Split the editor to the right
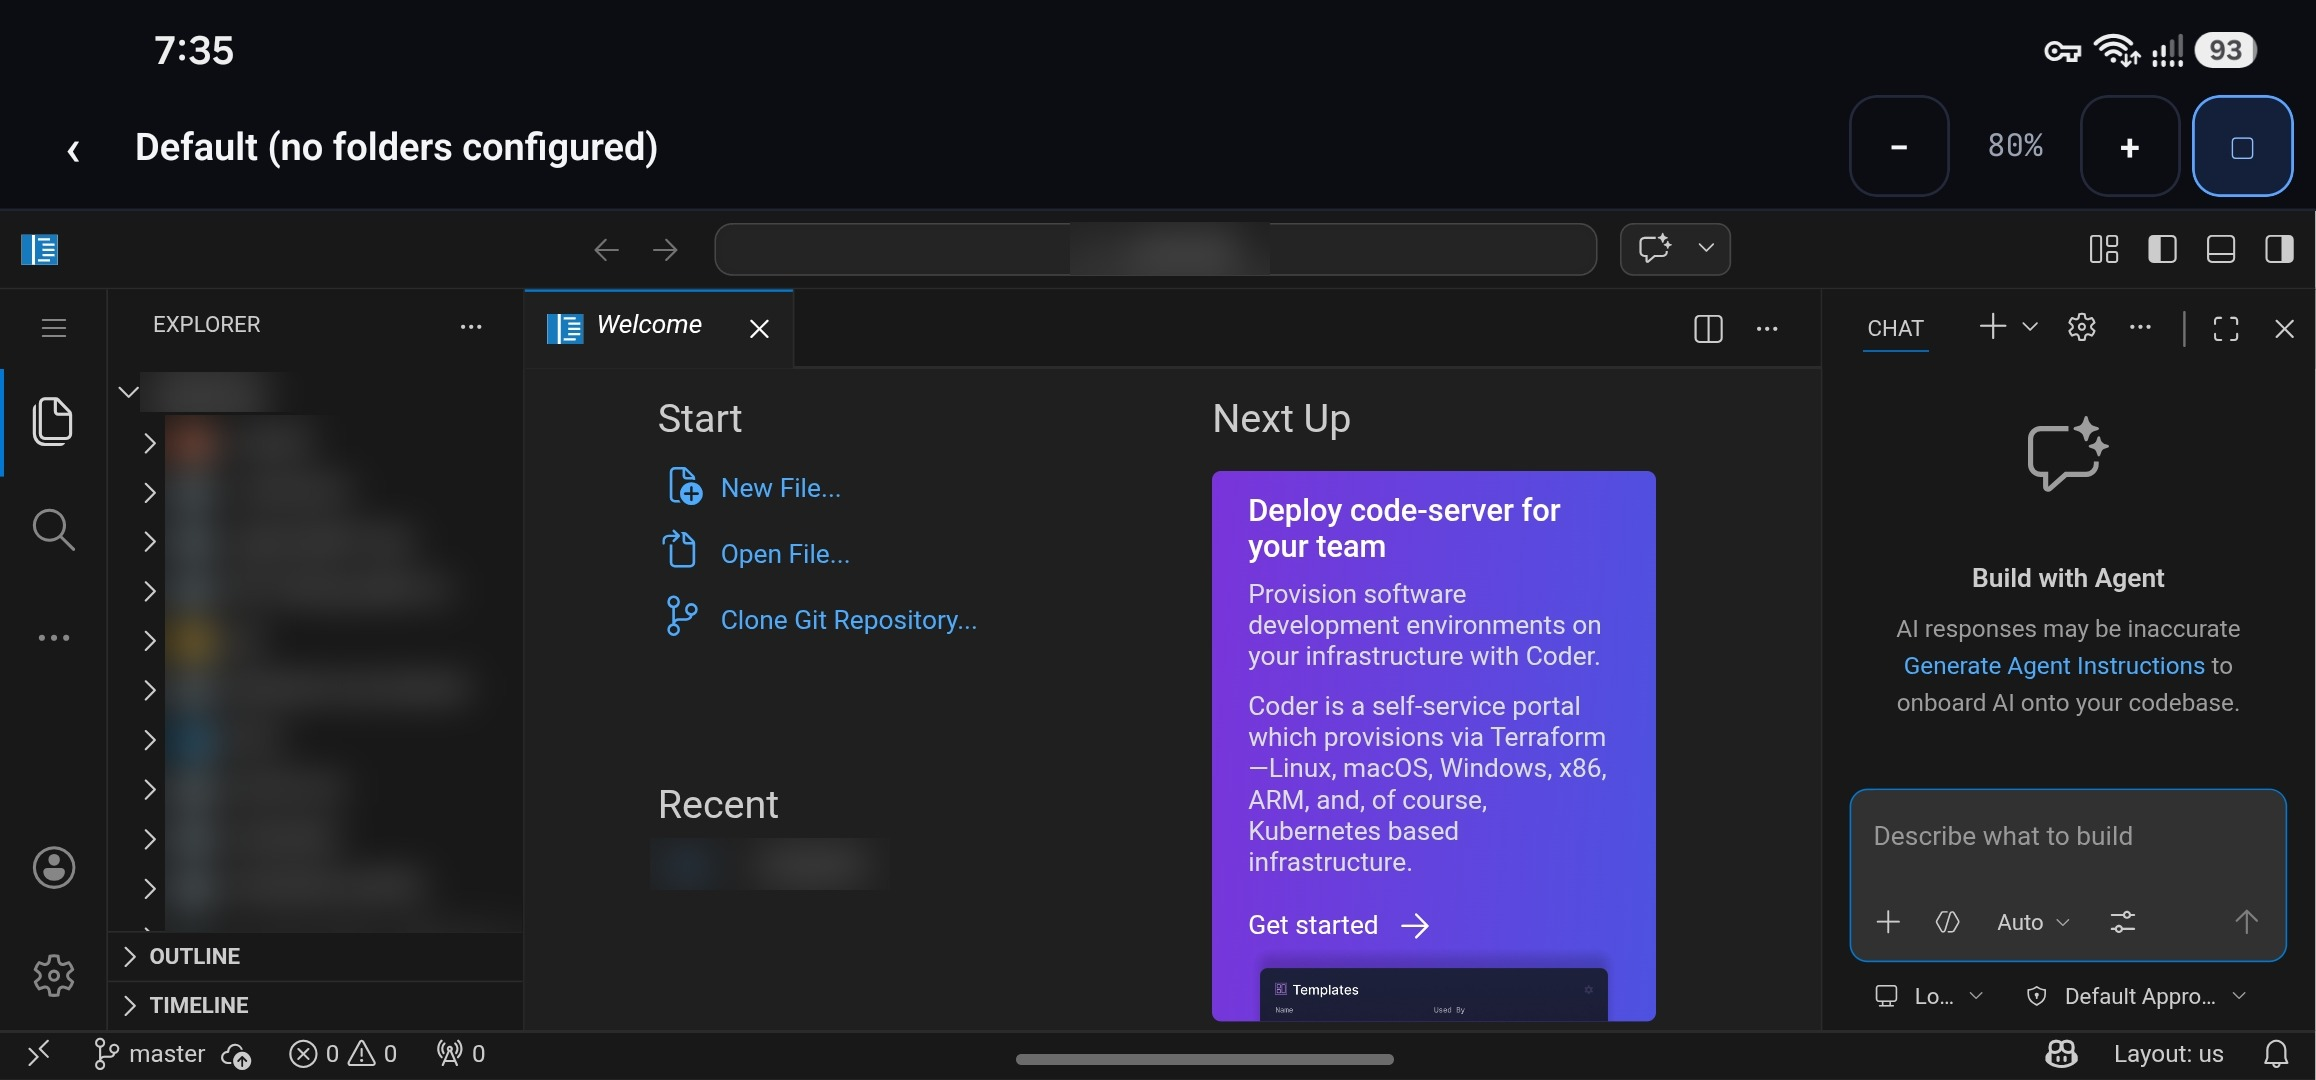Image resolution: width=2316 pixels, height=1080 pixels. point(1708,328)
